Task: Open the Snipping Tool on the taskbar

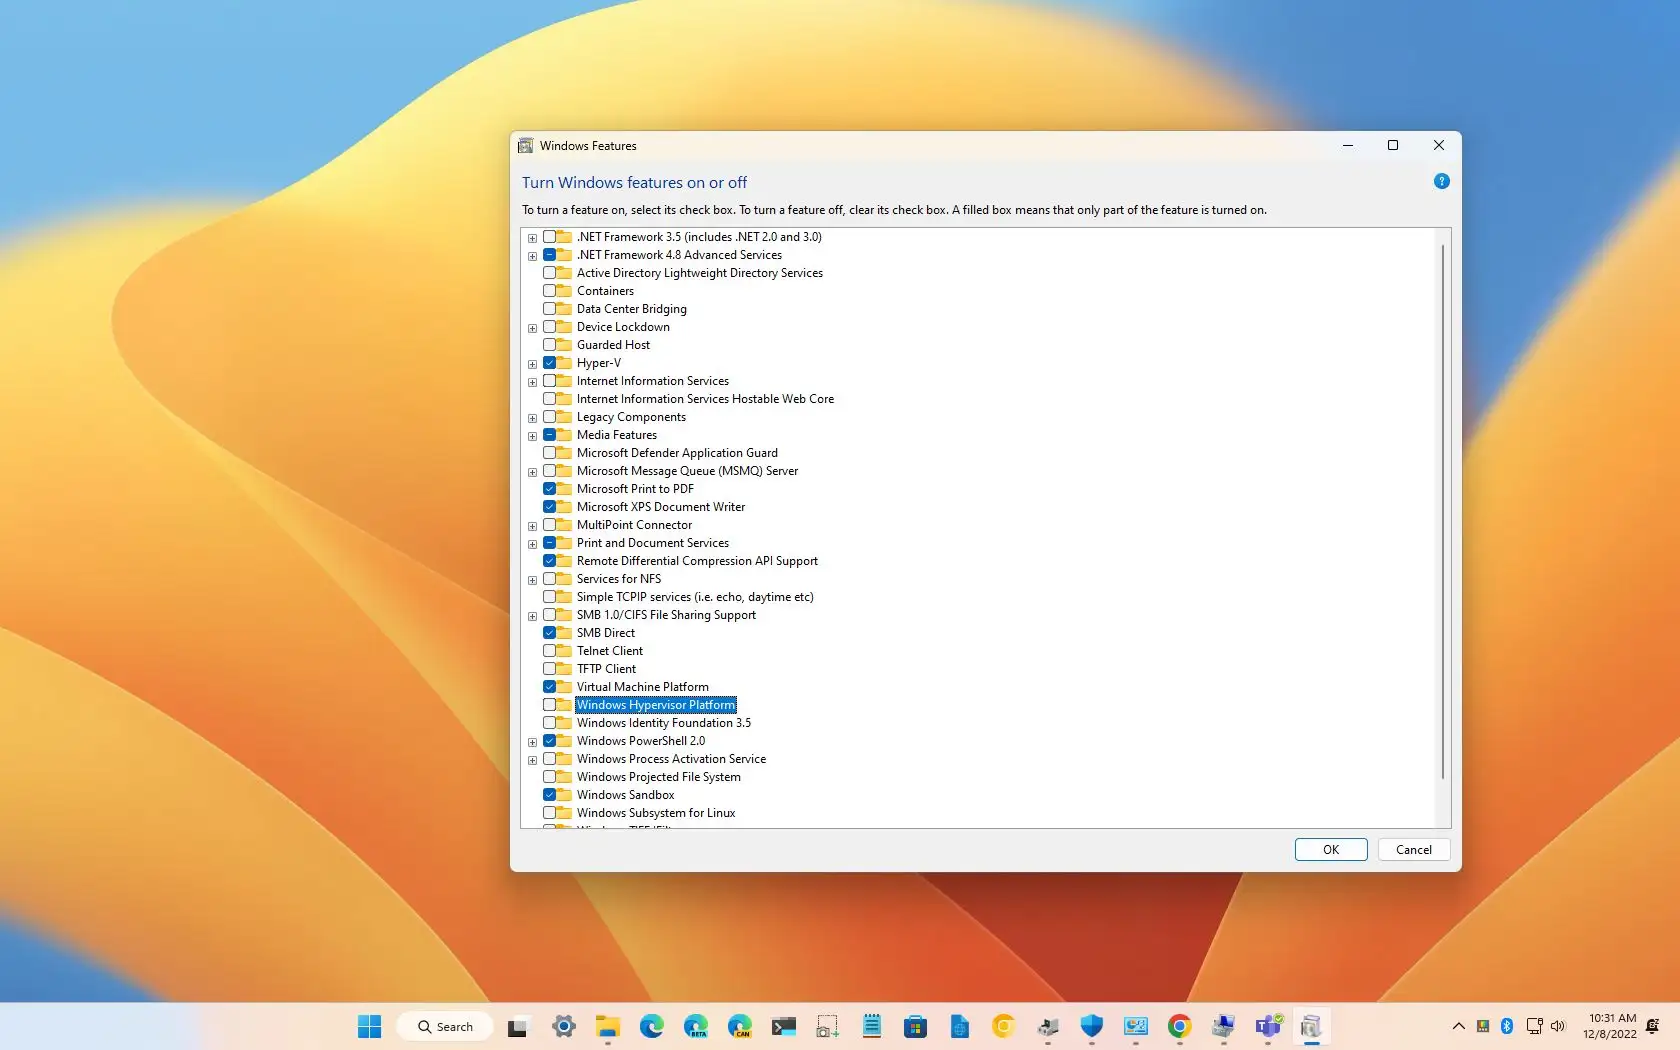Action: tap(826, 1026)
